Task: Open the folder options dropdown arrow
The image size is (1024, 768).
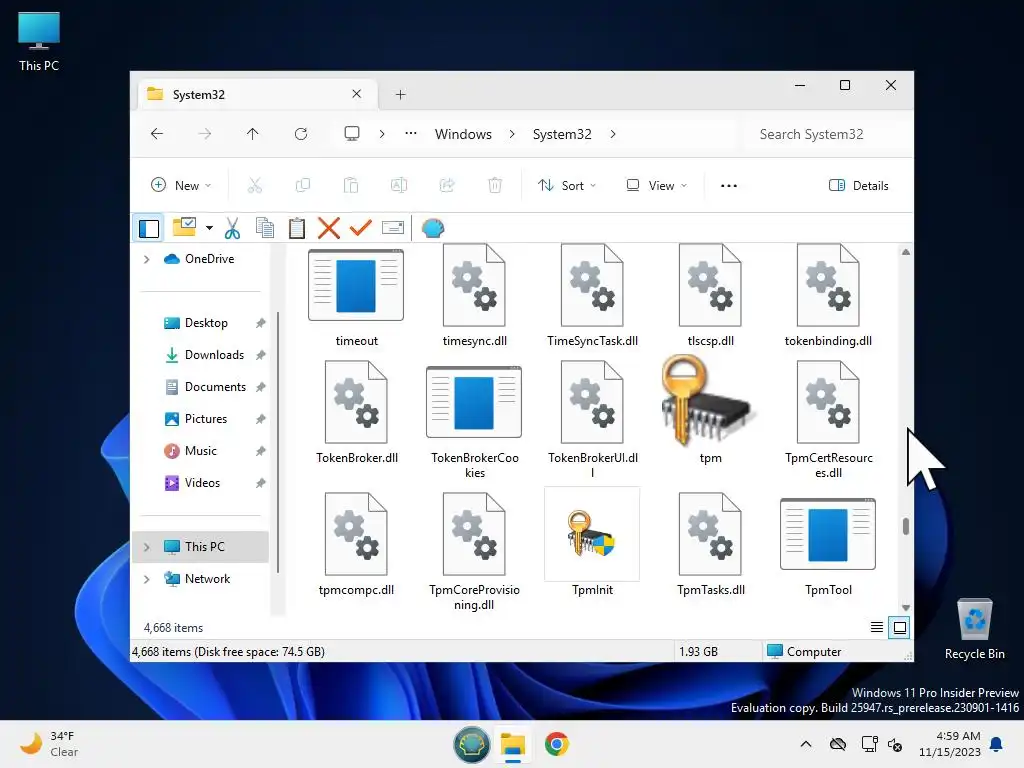Action: pyautogui.click(x=209, y=228)
